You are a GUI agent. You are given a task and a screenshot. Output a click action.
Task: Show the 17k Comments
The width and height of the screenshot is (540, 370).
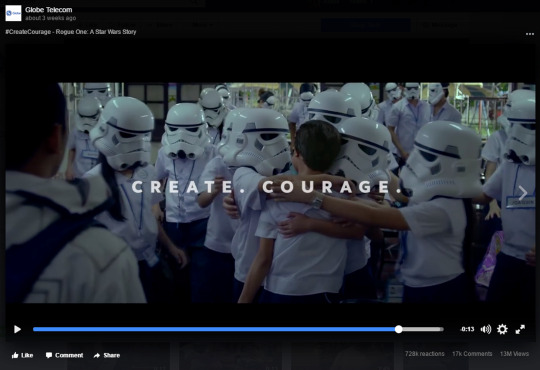472,354
